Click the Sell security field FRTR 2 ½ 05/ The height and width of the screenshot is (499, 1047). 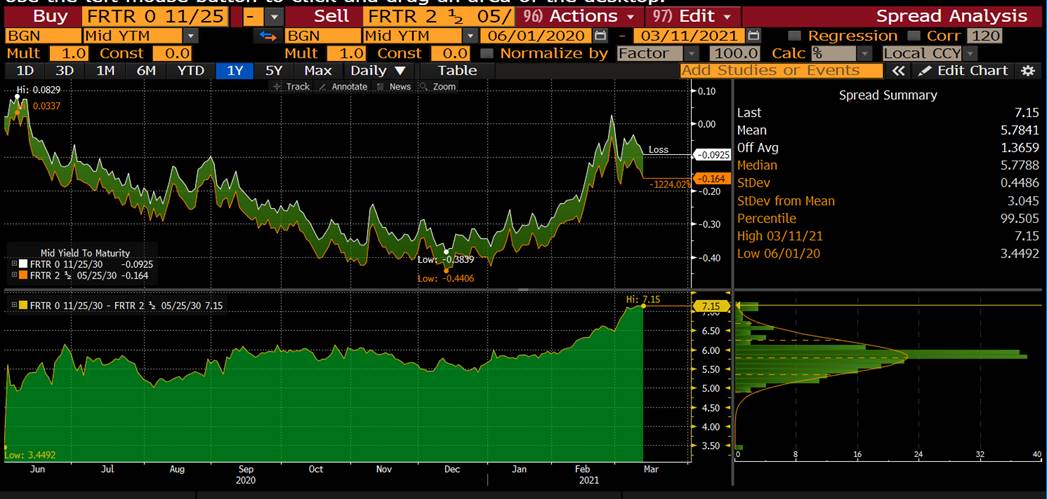pos(439,16)
